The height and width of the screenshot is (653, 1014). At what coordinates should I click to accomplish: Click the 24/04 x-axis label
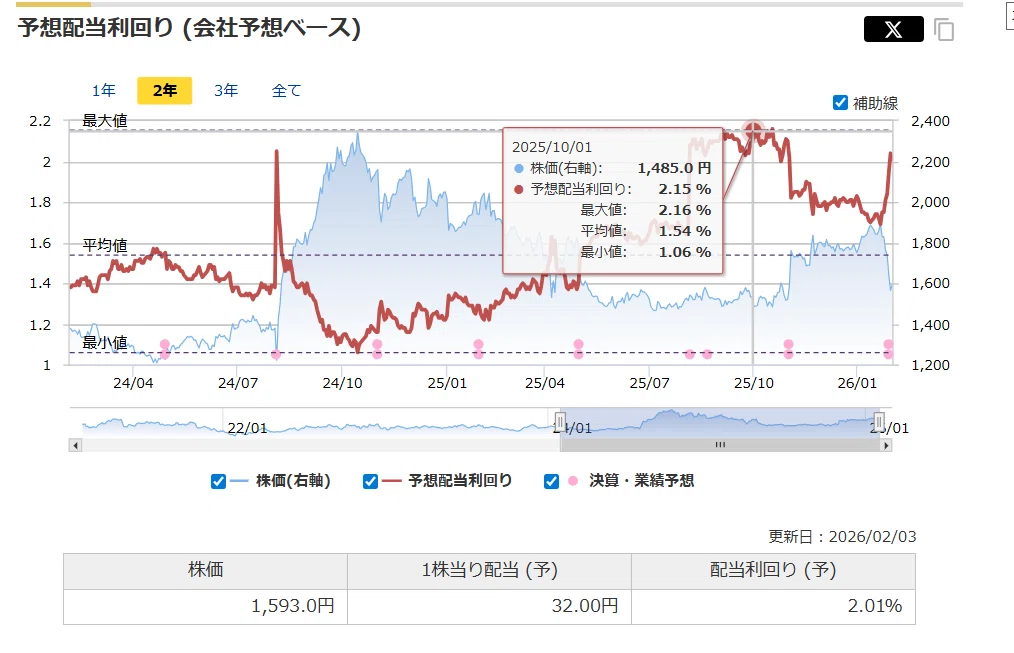coord(133,383)
